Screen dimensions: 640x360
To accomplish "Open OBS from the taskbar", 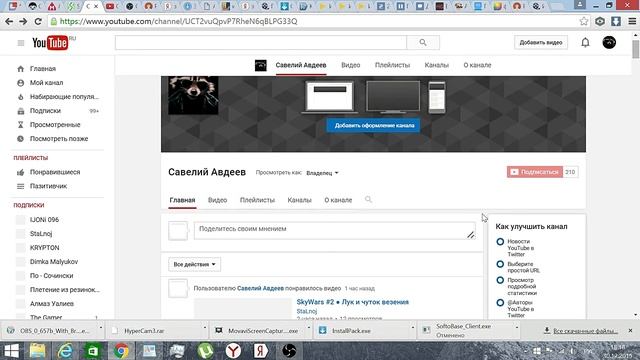I will [x=289, y=351].
